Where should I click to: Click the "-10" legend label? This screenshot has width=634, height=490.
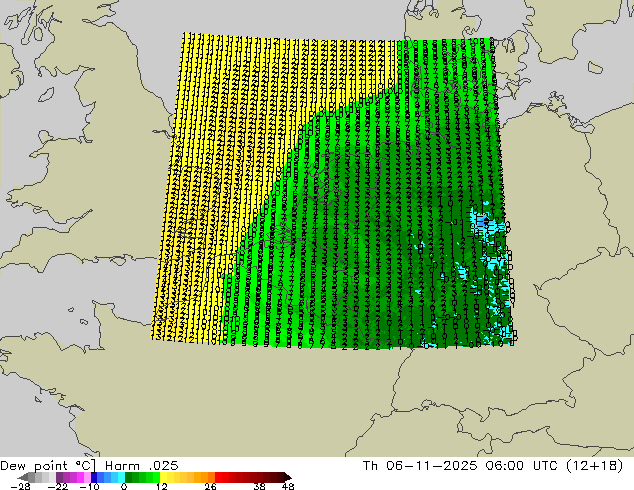[90, 486]
